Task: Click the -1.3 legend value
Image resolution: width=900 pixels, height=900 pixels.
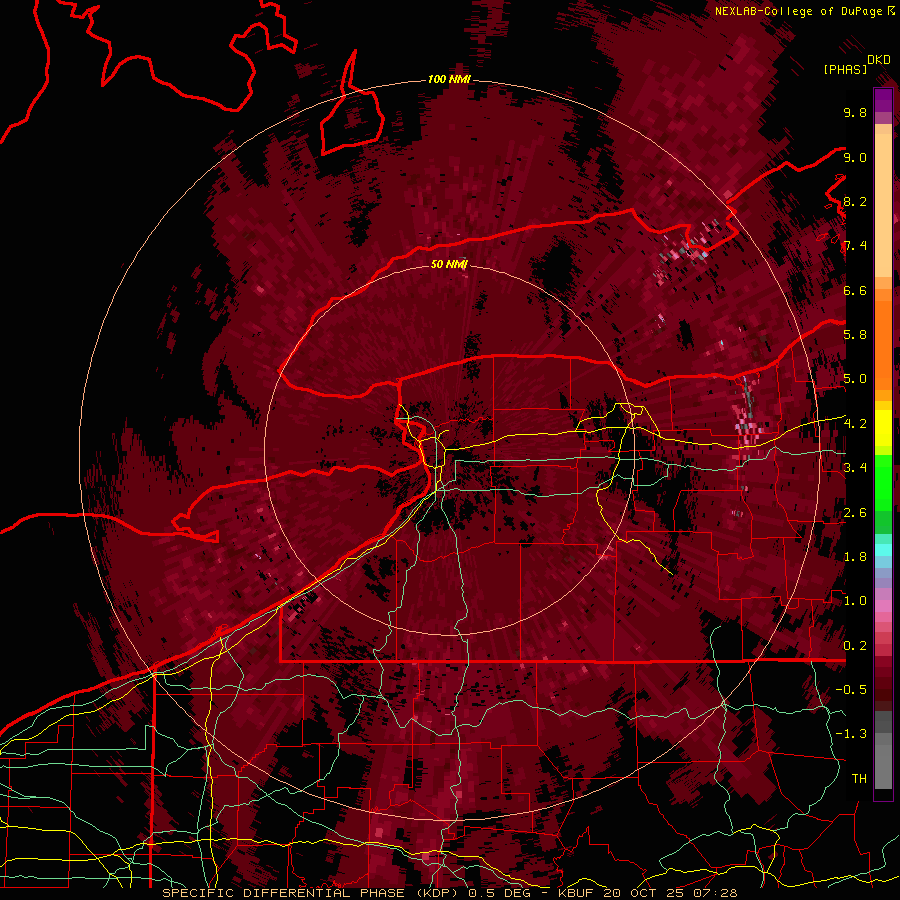Action: click(x=851, y=734)
